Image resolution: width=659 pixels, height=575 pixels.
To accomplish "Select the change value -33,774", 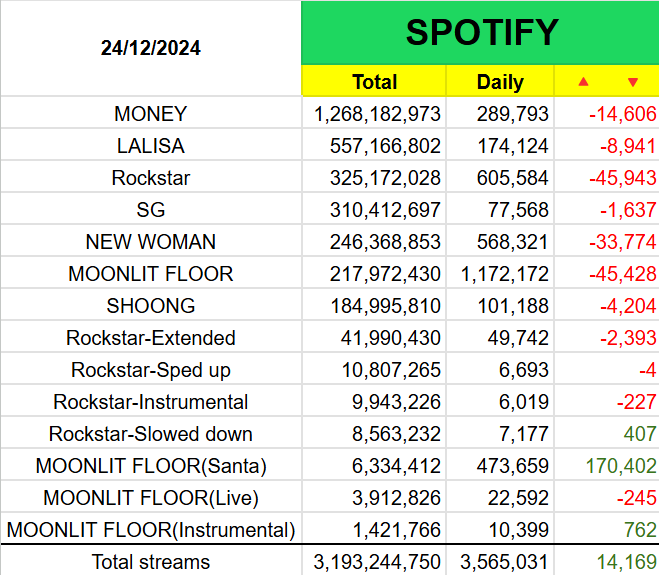I will (x=606, y=241).
